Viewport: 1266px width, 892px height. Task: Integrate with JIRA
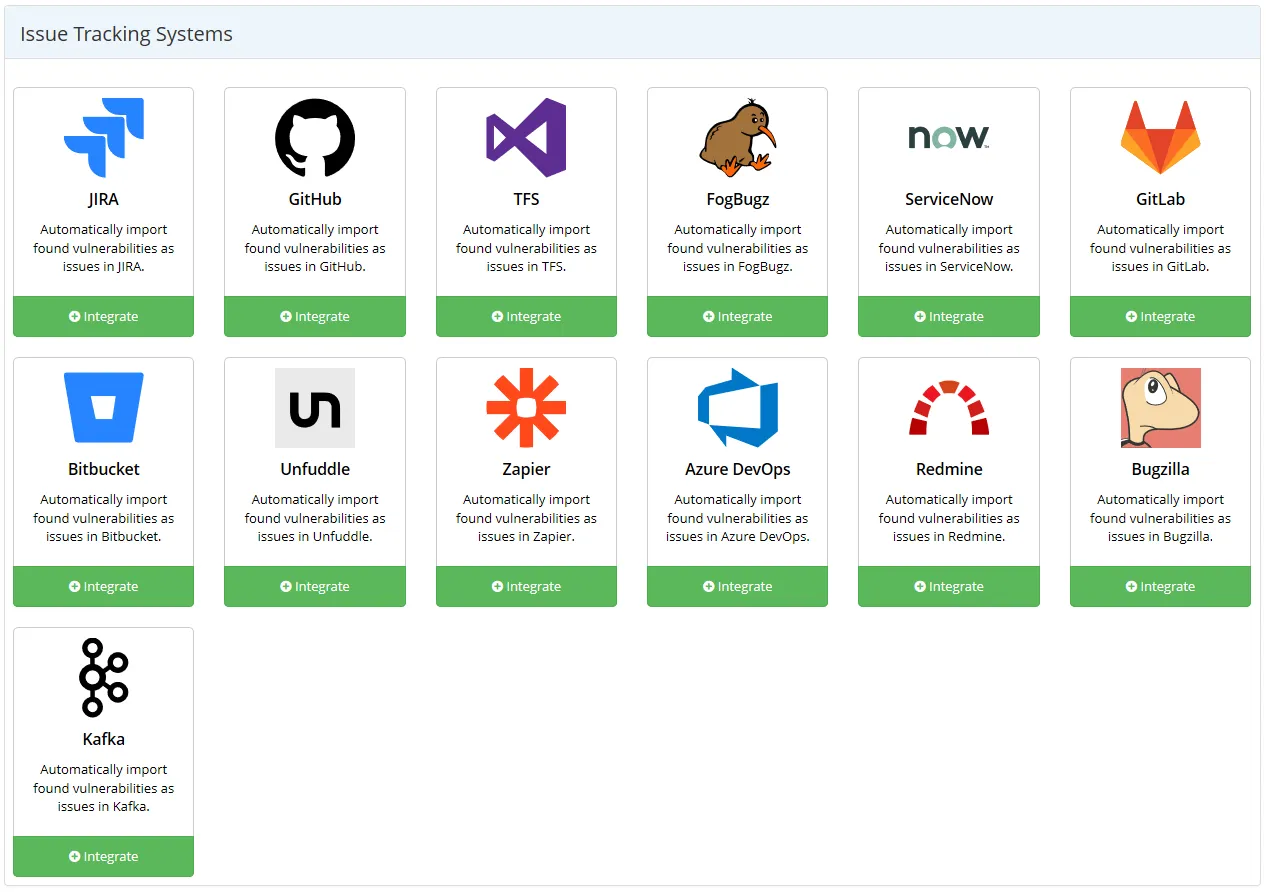[x=103, y=316]
